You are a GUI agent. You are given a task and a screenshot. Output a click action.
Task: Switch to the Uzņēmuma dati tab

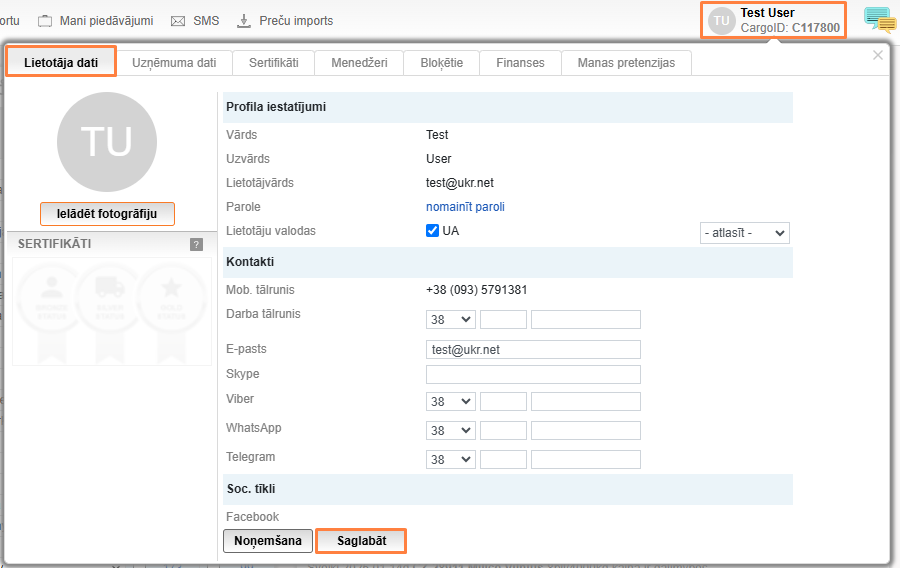174,62
